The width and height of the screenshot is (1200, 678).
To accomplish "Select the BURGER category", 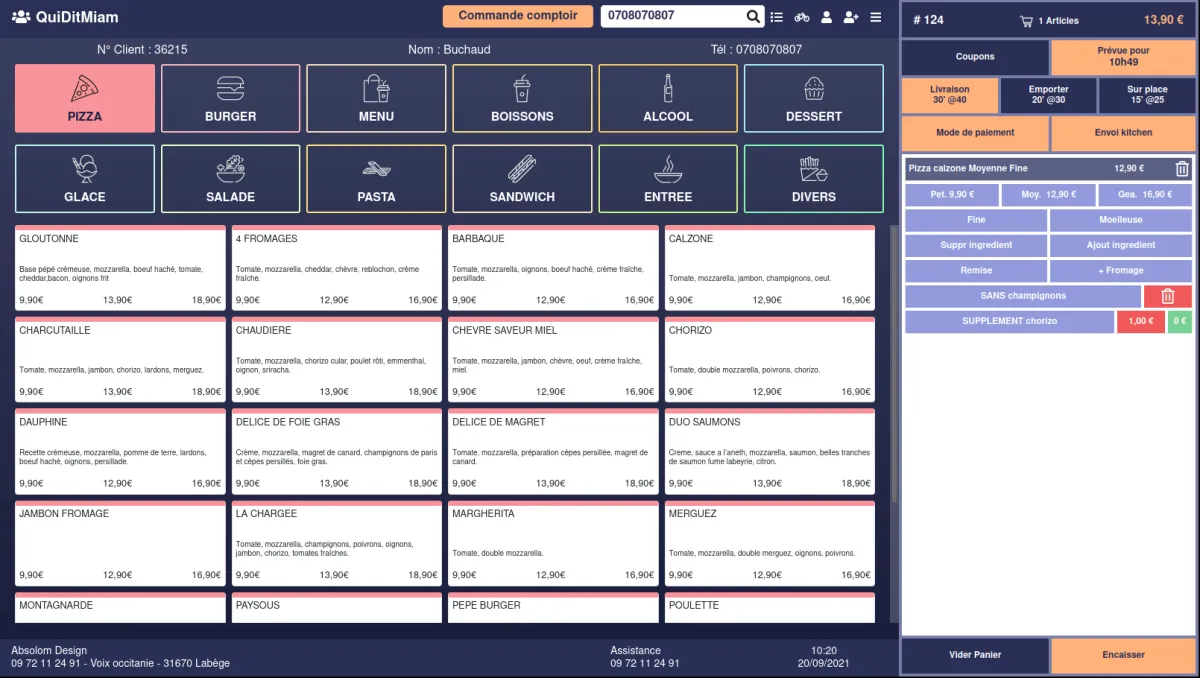I will coord(231,98).
